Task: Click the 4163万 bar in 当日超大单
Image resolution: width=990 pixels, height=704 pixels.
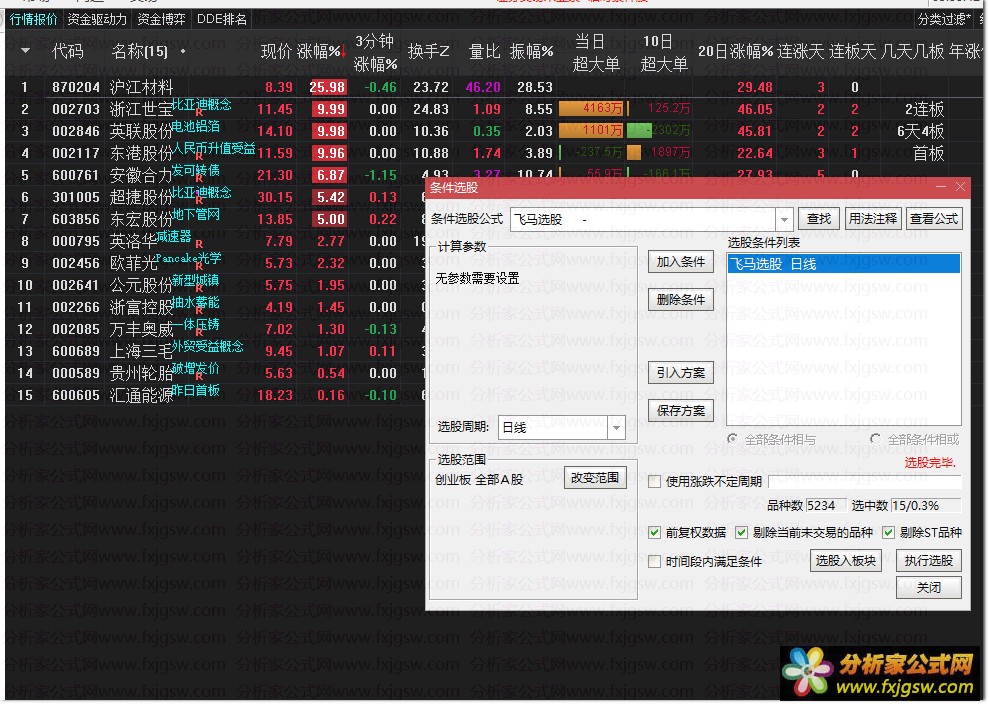Action: click(x=591, y=109)
